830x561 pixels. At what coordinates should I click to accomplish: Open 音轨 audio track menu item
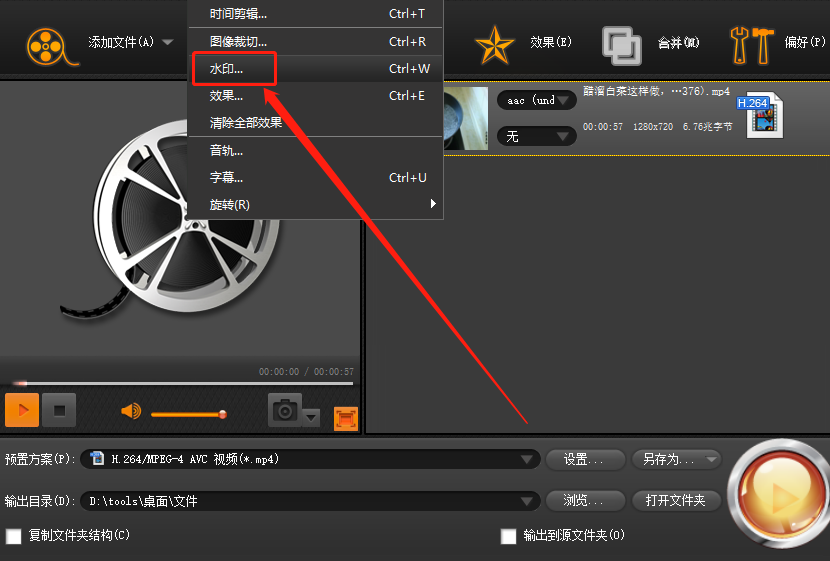(315, 151)
